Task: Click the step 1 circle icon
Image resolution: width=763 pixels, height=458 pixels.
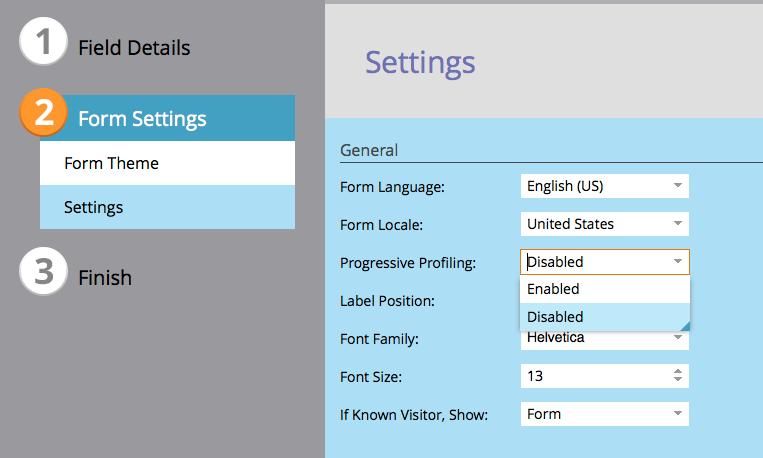Action: coord(43,44)
